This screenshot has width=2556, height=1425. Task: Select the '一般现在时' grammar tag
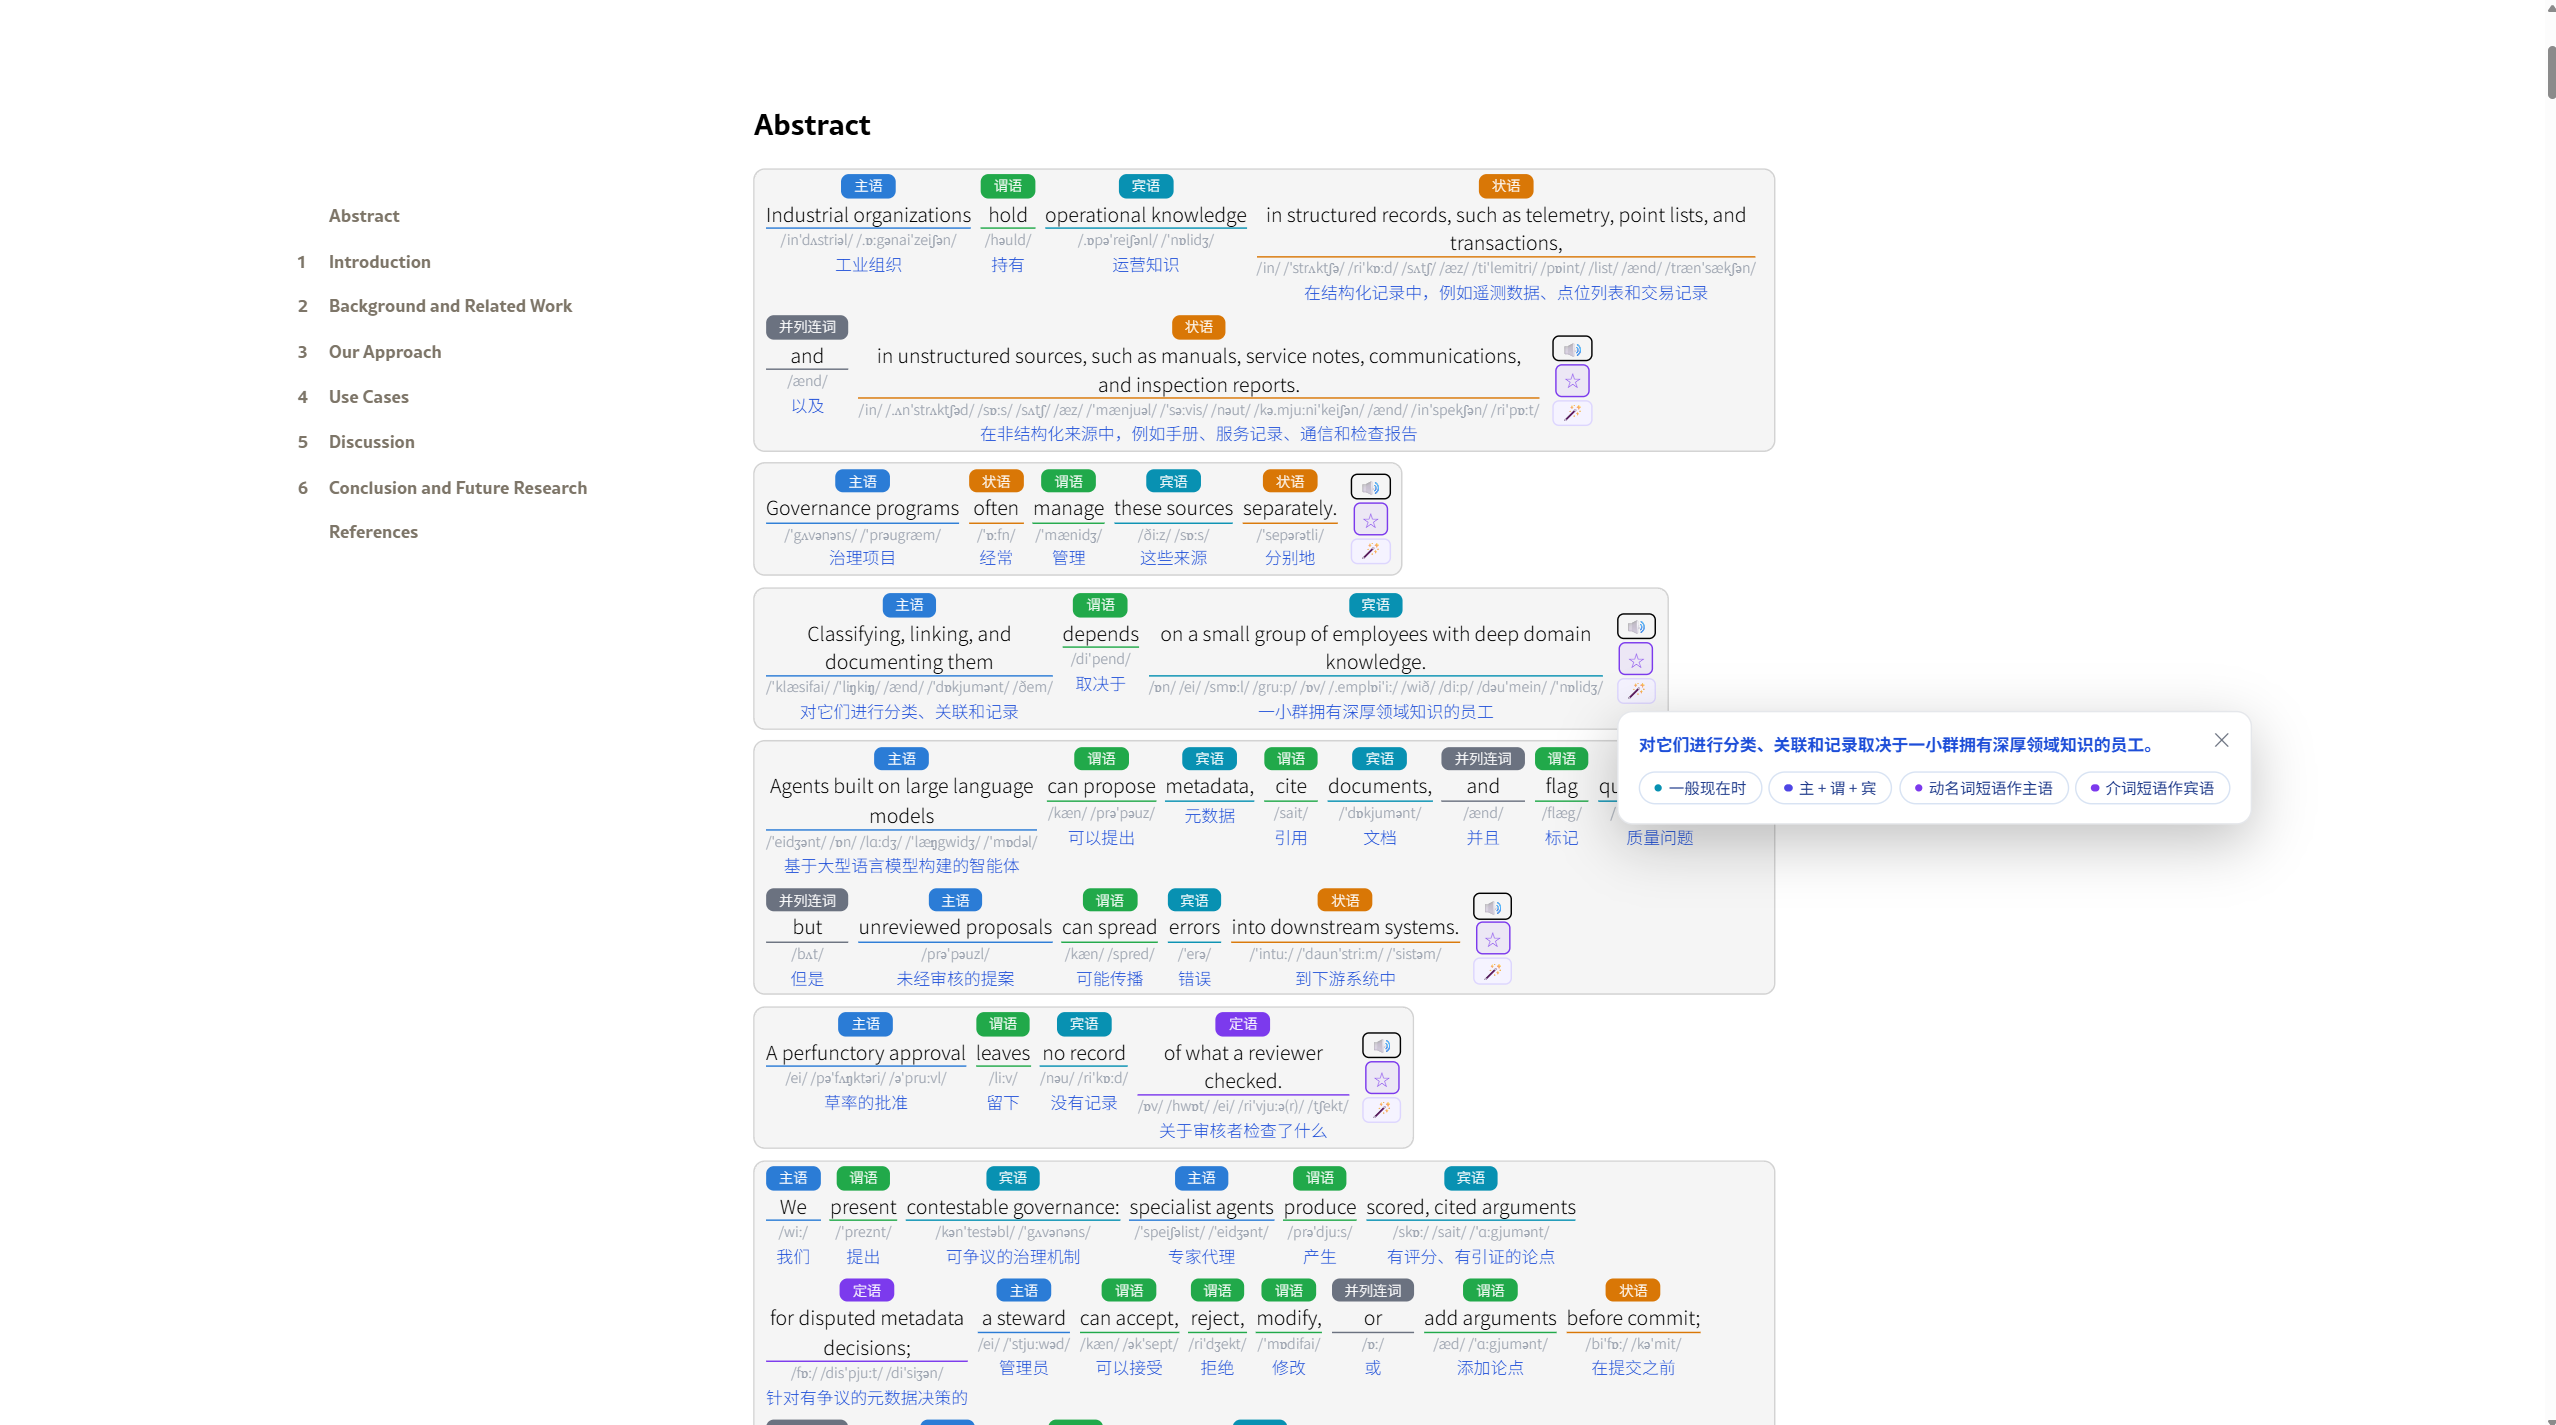[x=1700, y=788]
